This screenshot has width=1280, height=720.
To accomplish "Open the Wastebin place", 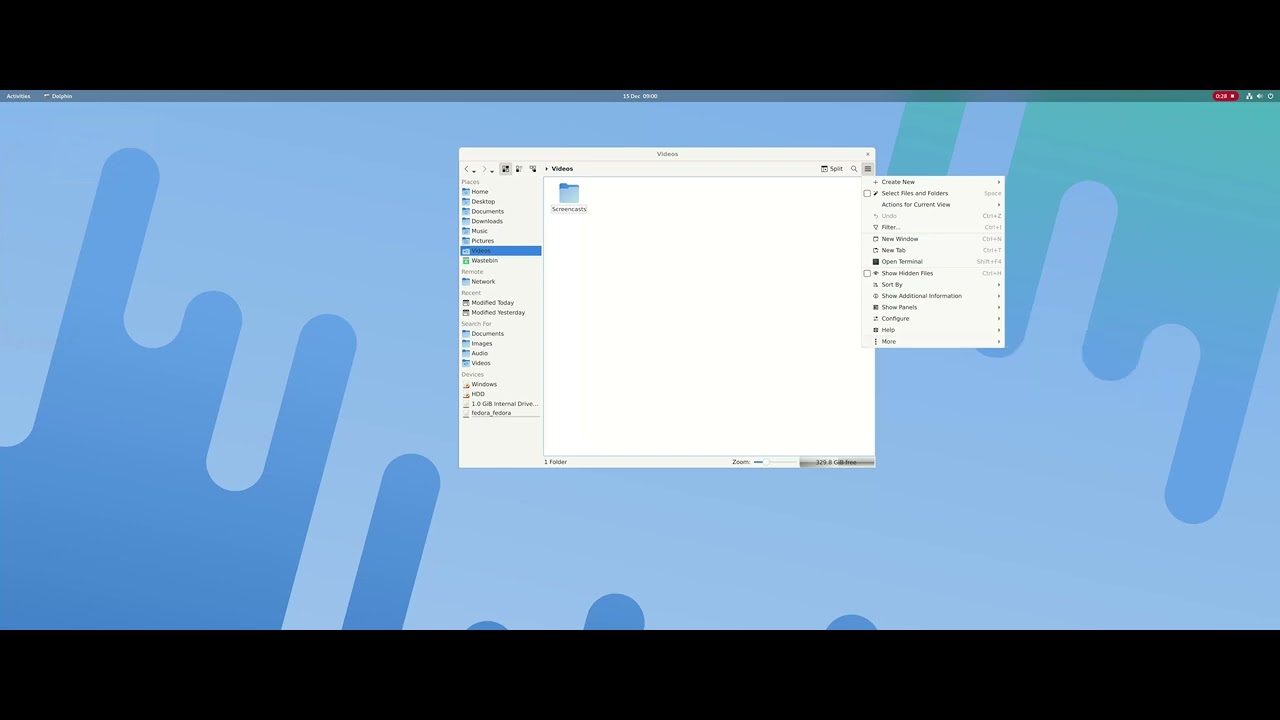I will (x=501, y=260).
